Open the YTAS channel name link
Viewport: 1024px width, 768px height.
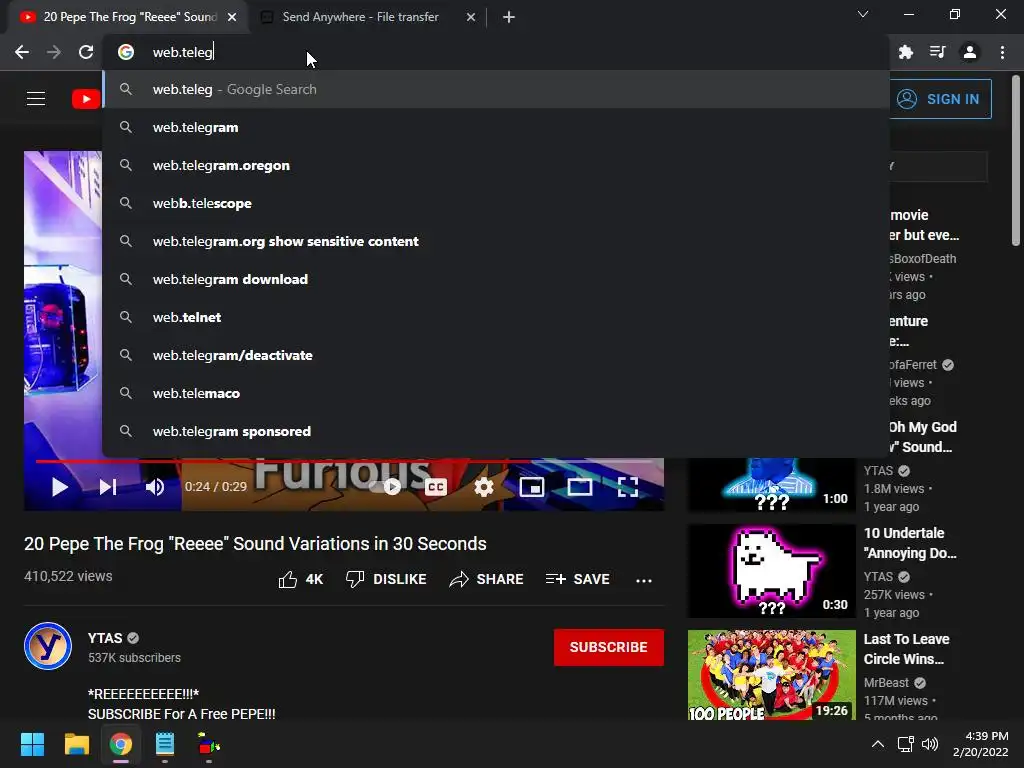(x=104, y=638)
